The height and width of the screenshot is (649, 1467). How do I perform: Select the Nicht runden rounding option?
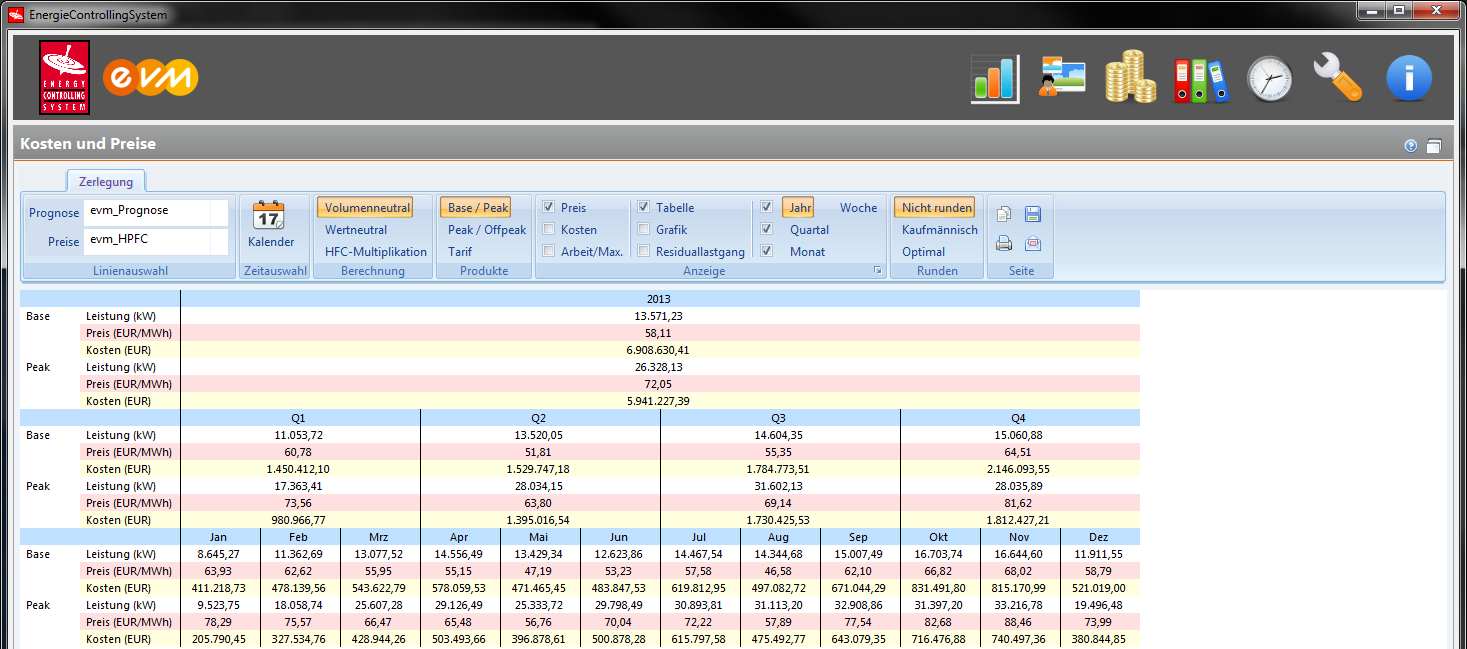(x=934, y=208)
